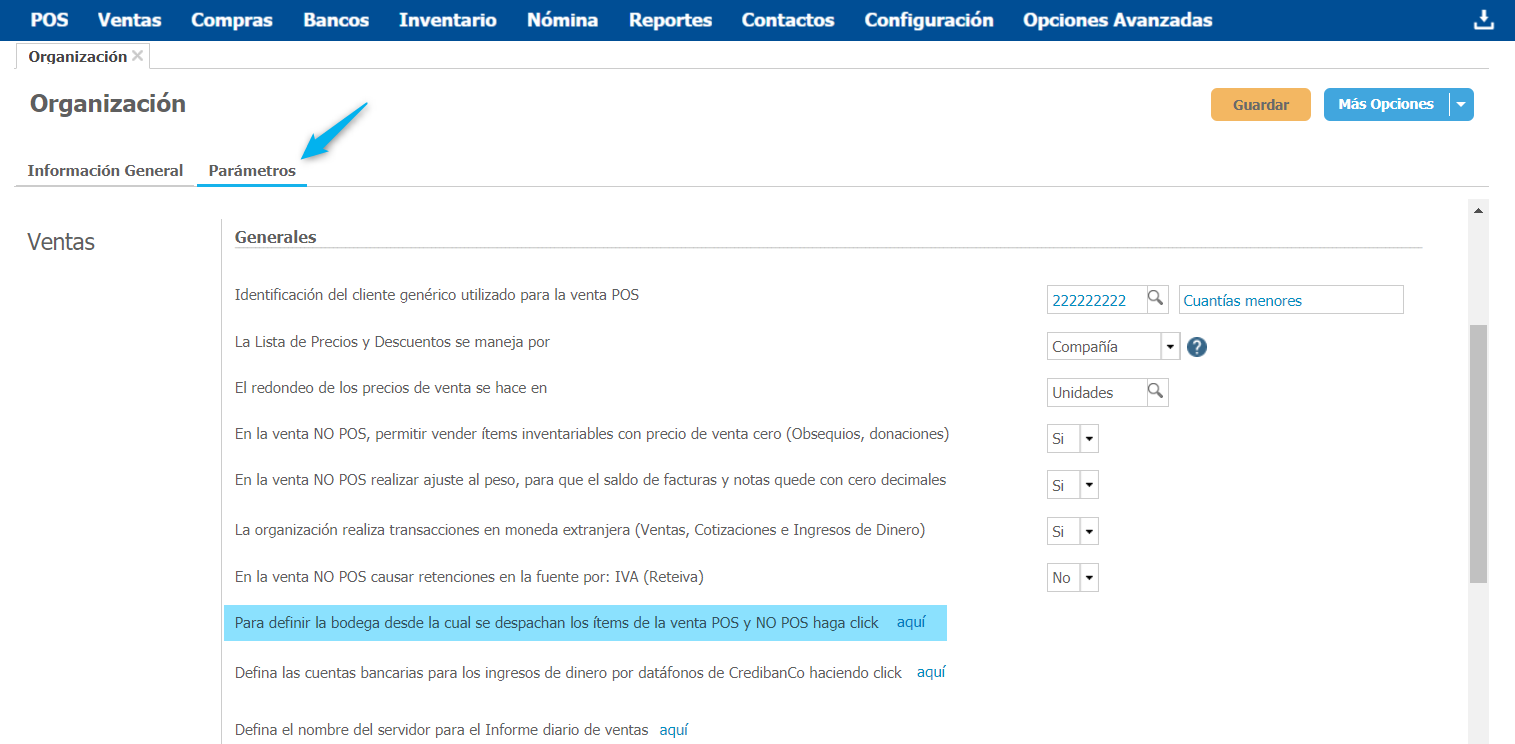Click 'aquí' link to define the bodega
This screenshot has width=1515, height=744.
click(x=911, y=622)
